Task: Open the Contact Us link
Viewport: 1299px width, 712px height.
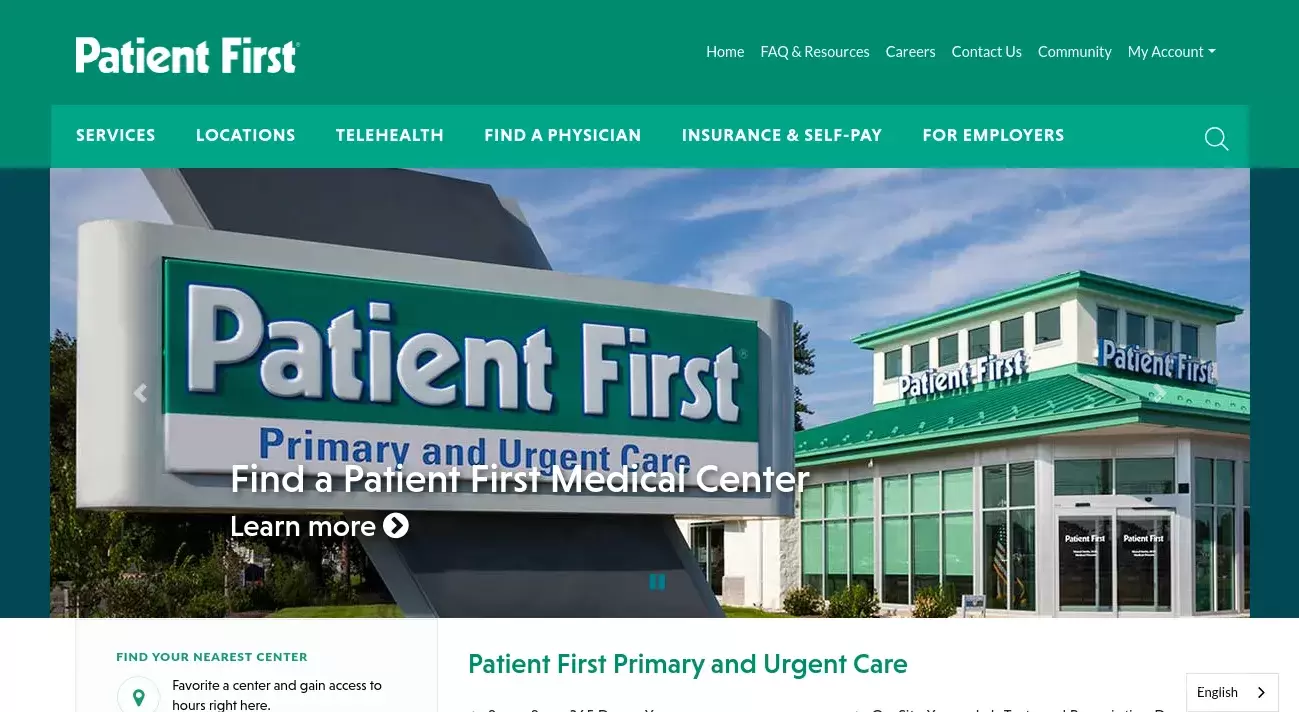Action: (x=986, y=52)
